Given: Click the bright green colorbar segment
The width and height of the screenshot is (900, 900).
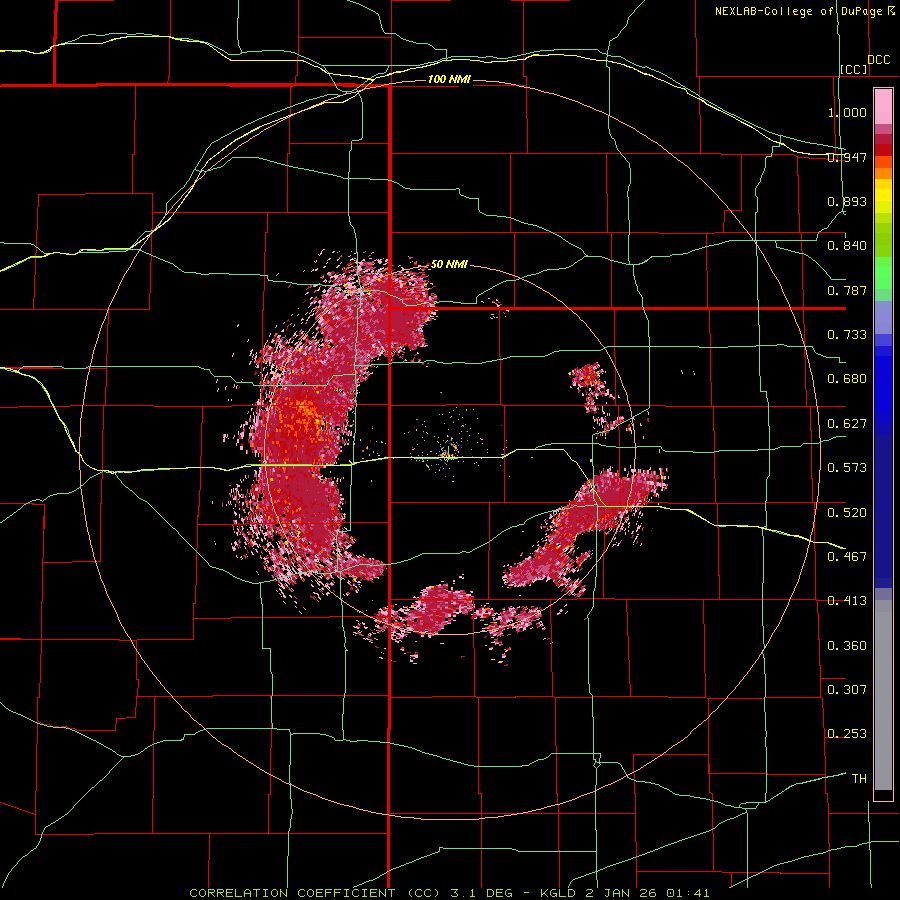Looking at the screenshot, I should click(x=883, y=272).
